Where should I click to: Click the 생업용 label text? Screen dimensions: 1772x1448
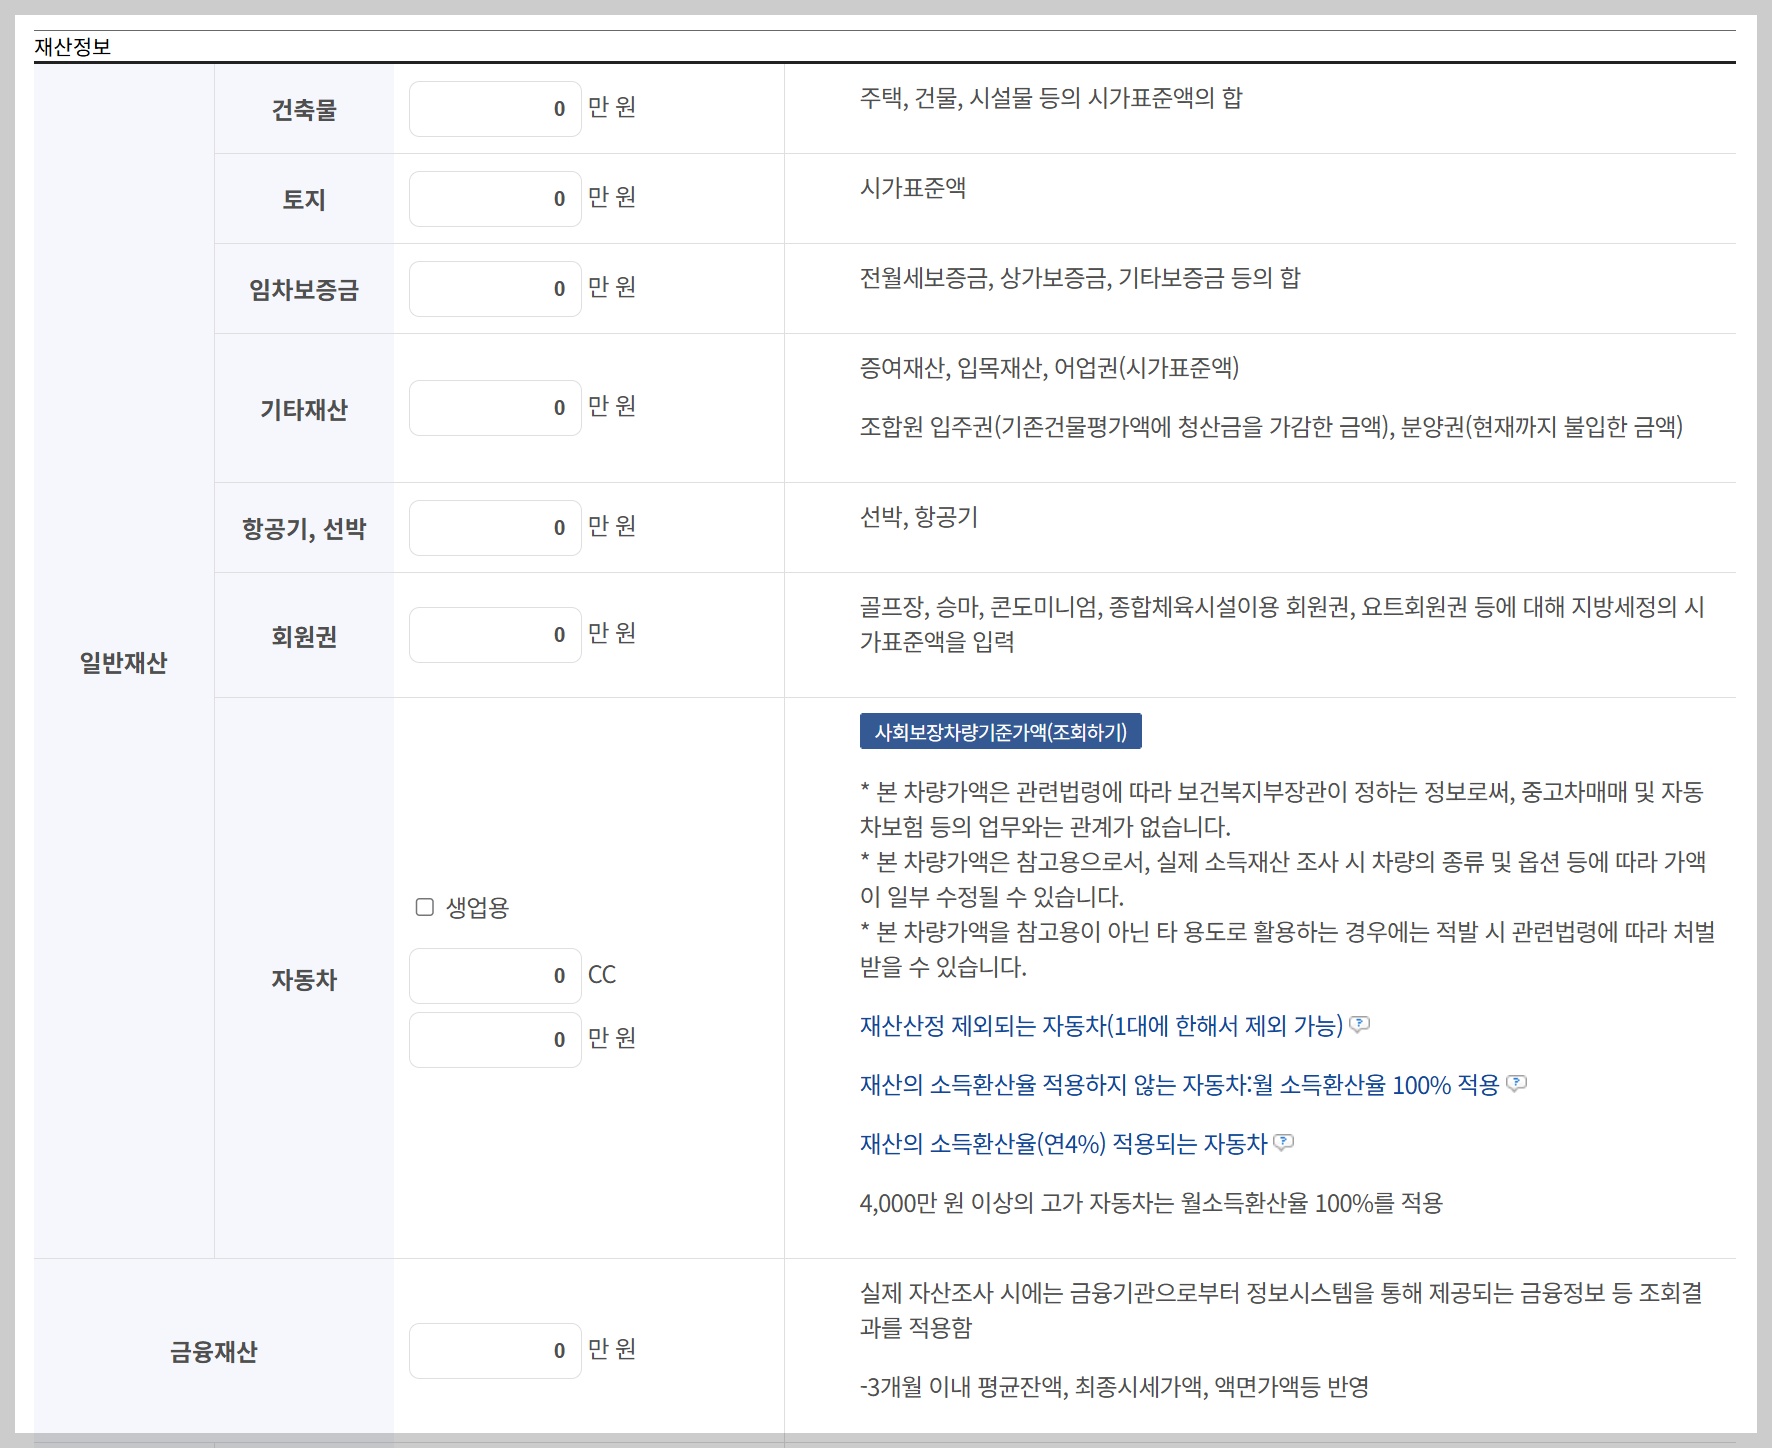click(477, 908)
